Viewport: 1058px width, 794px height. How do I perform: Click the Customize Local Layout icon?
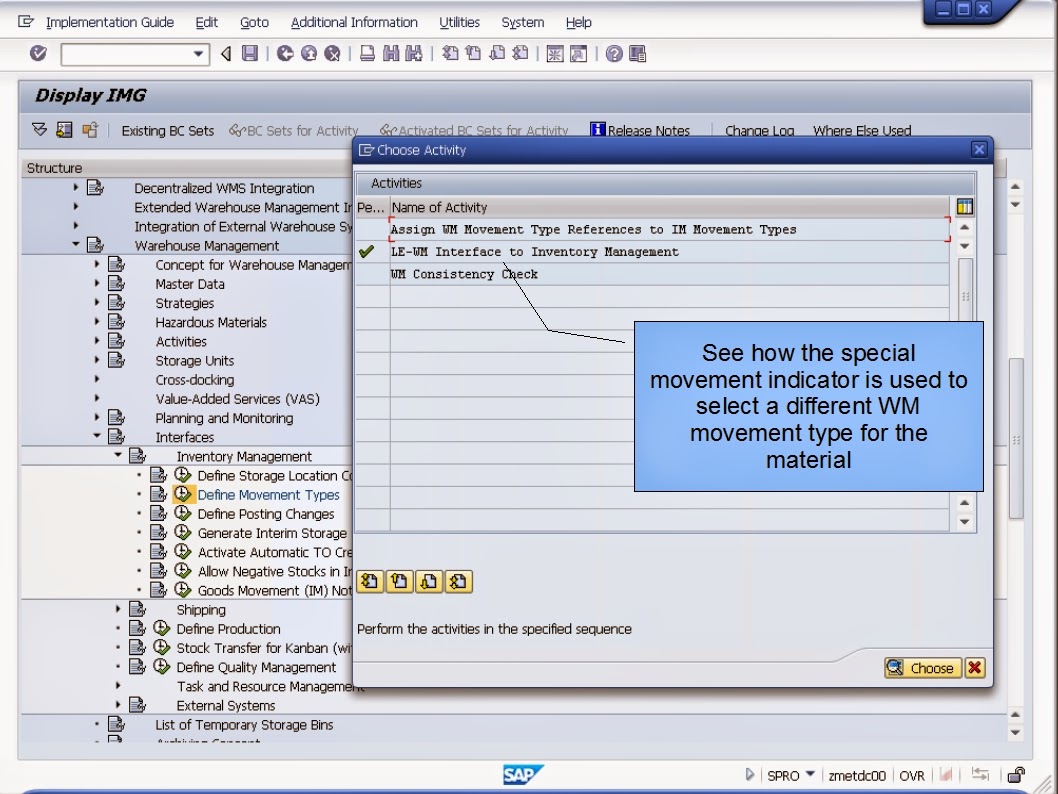638,53
